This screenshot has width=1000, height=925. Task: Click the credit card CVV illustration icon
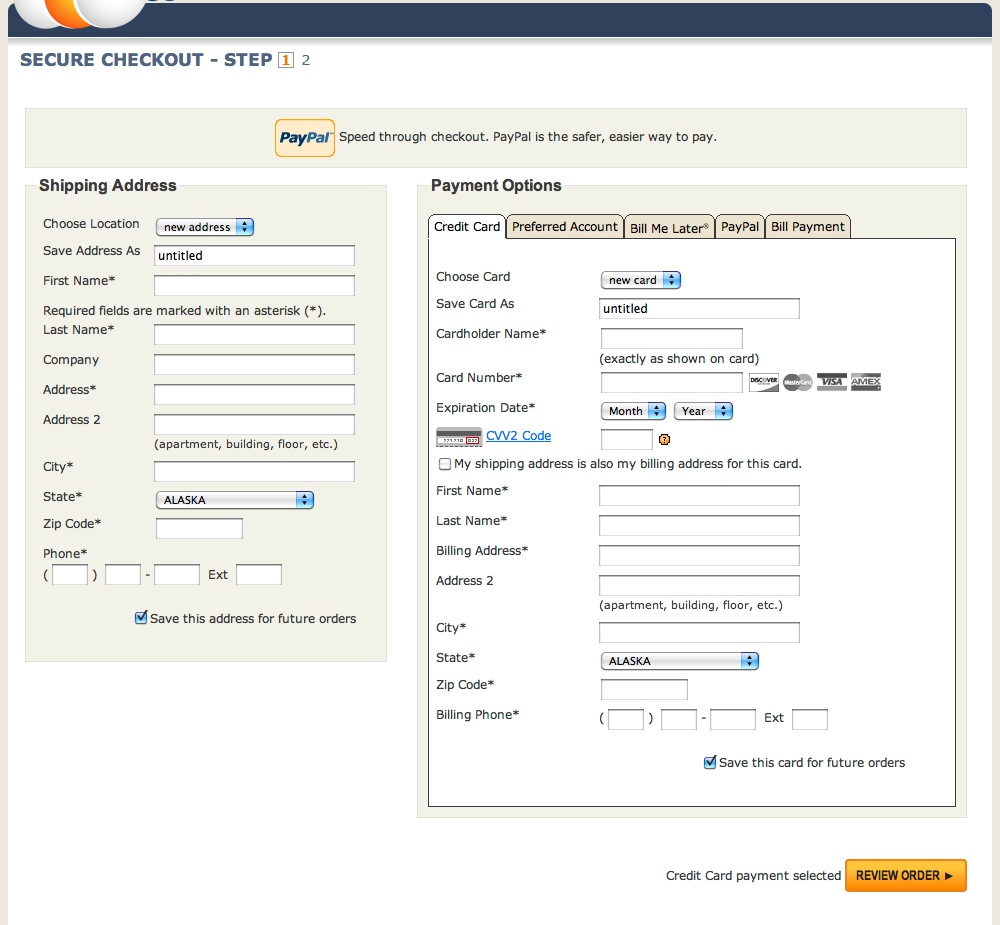(x=458, y=436)
